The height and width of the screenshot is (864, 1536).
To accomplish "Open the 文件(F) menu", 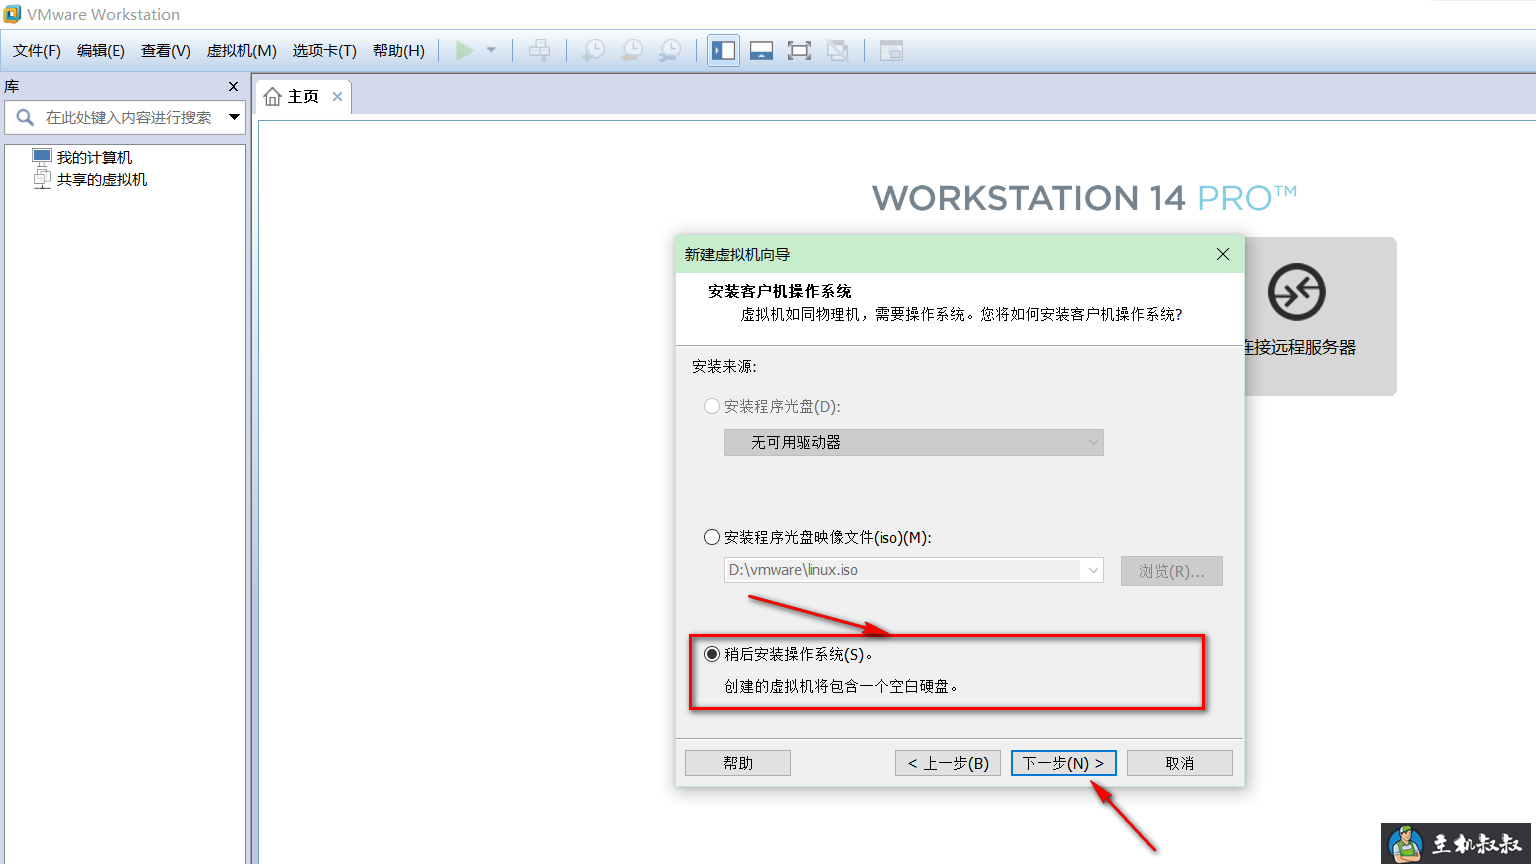I will click(x=37, y=50).
